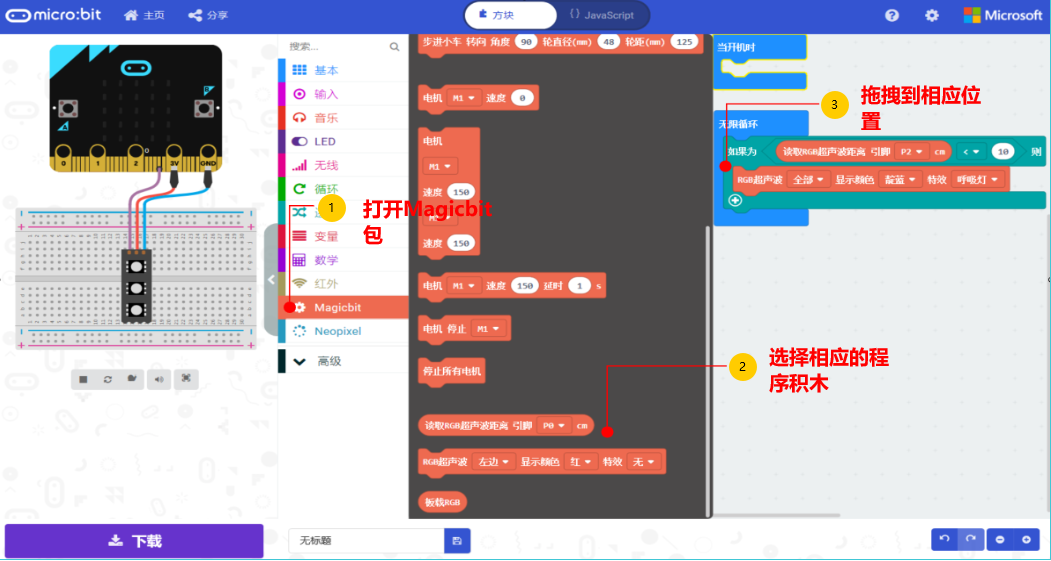Restart the simulator with the refresh icon
This screenshot has width=1051, height=561.
coord(108,379)
